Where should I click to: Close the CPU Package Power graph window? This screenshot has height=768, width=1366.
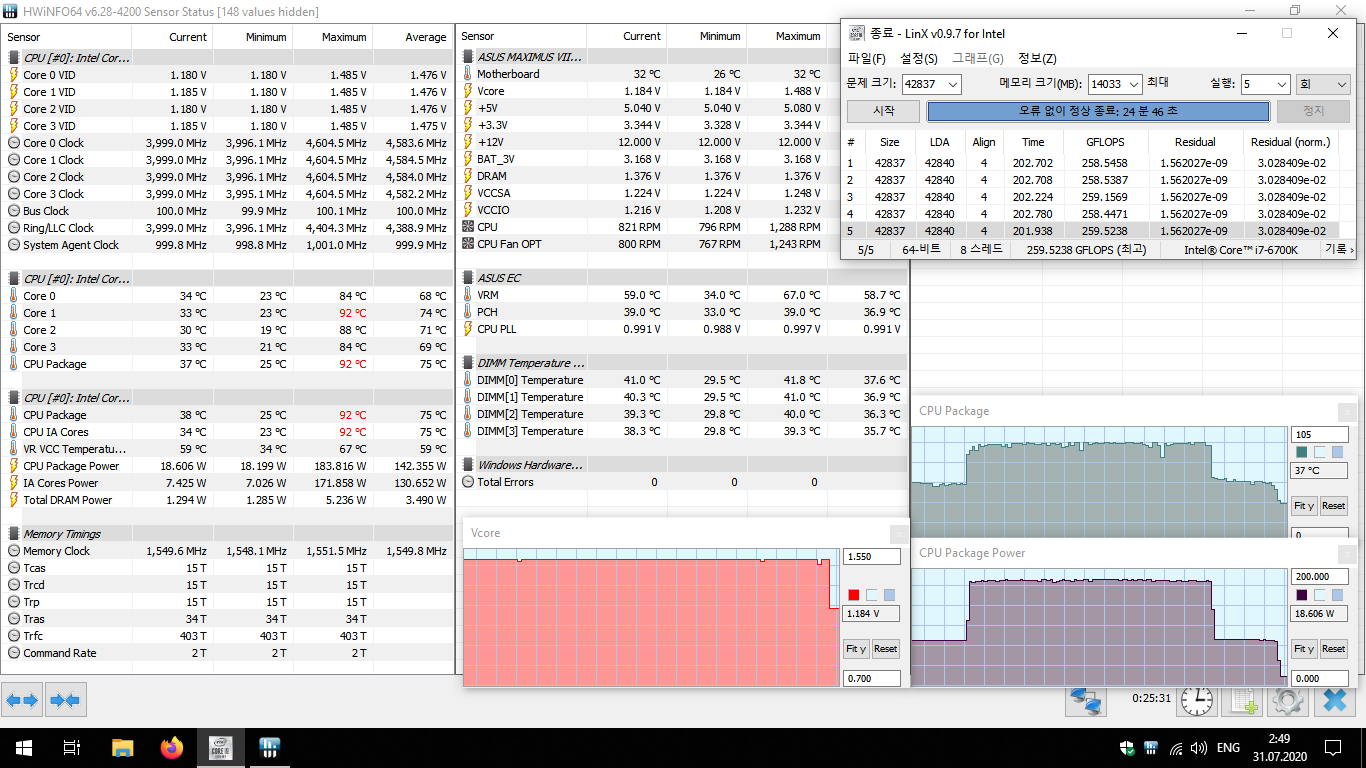pyautogui.click(x=1347, y=553)
